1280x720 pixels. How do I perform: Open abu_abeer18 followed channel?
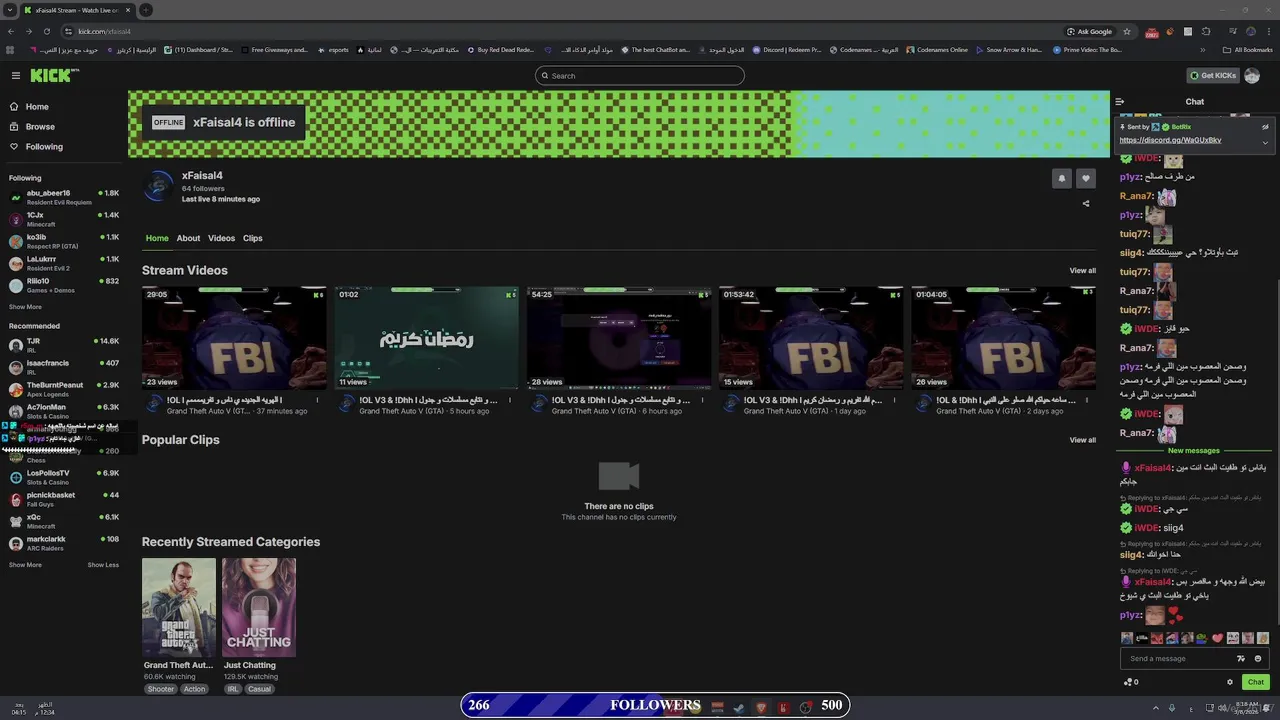[64, 197]
